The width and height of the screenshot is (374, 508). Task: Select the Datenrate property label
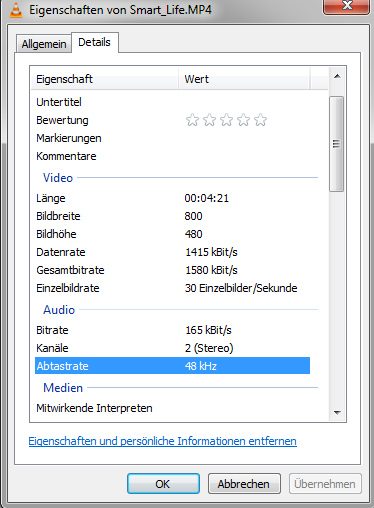(61, 252)
